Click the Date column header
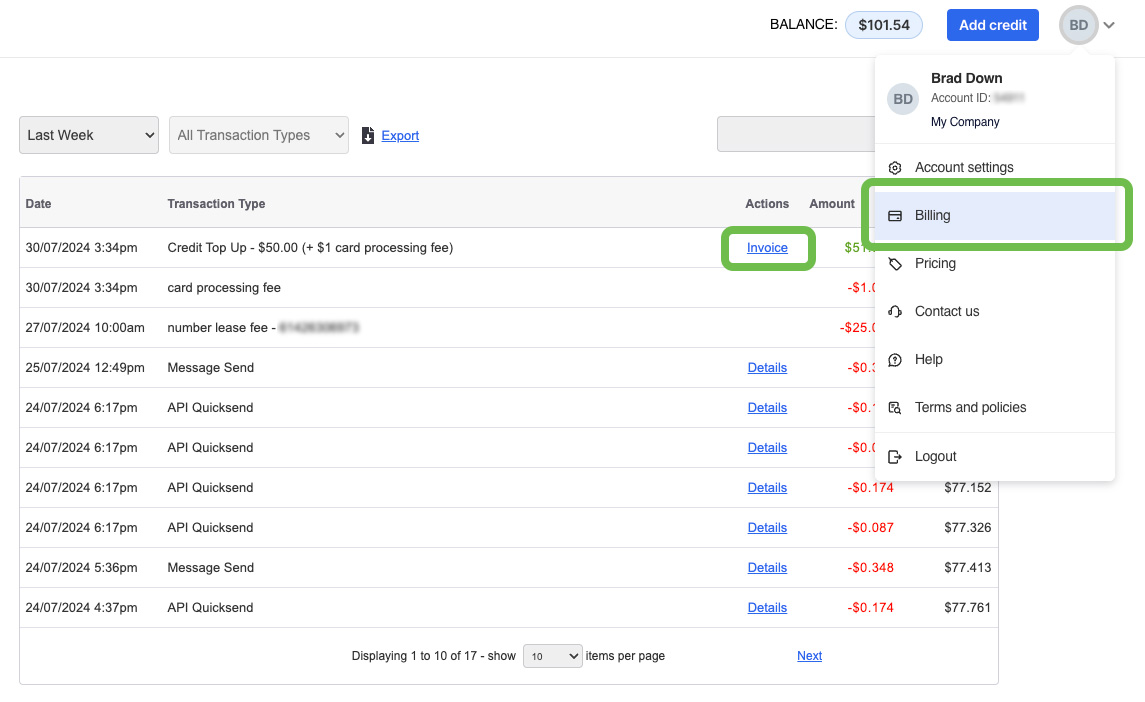 [x=38, y=204]
